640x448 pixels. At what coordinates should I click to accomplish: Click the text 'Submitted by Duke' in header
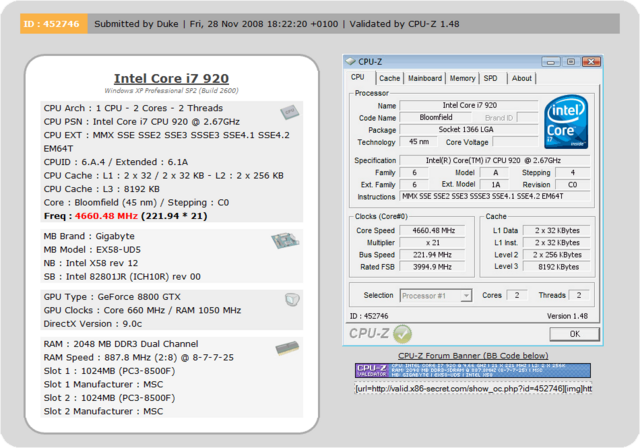point(136,24)
